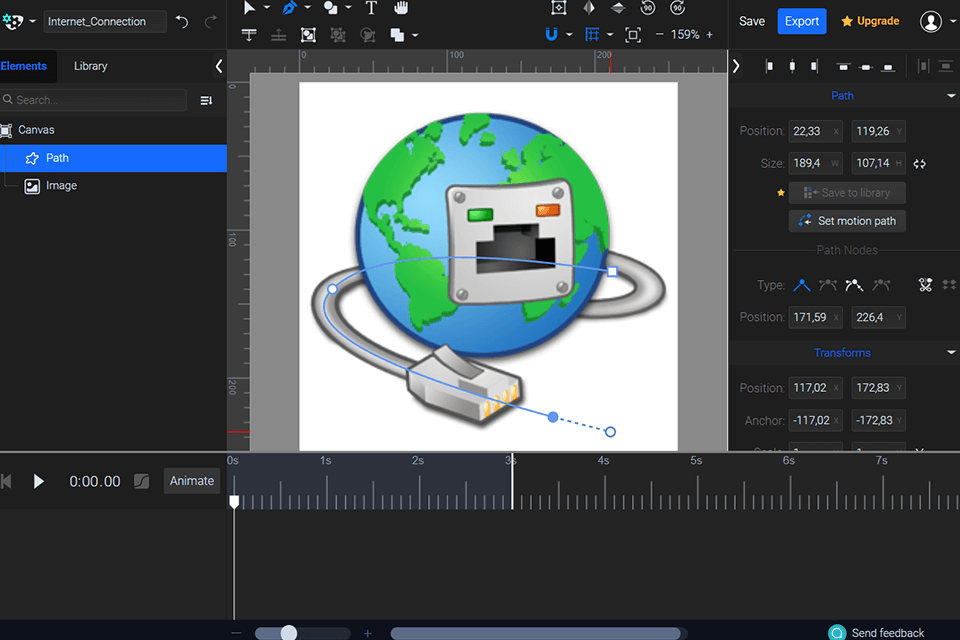Align elements to bottom edge

(x=888, y=67)
